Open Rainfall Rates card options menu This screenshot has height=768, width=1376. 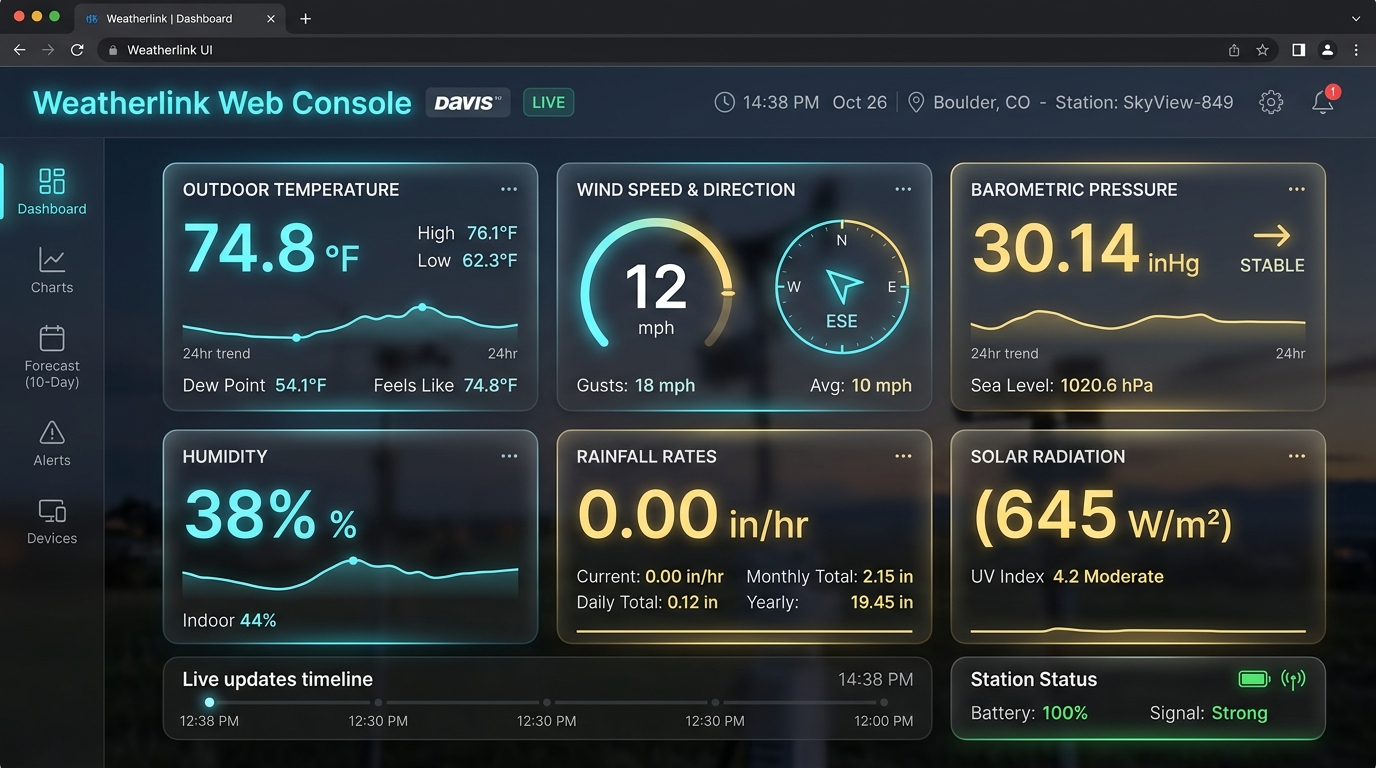pos(903,456)
